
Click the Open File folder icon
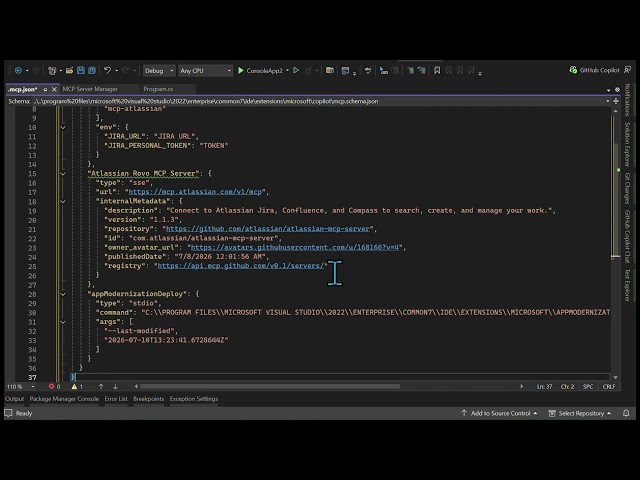(x=69, y=71)
